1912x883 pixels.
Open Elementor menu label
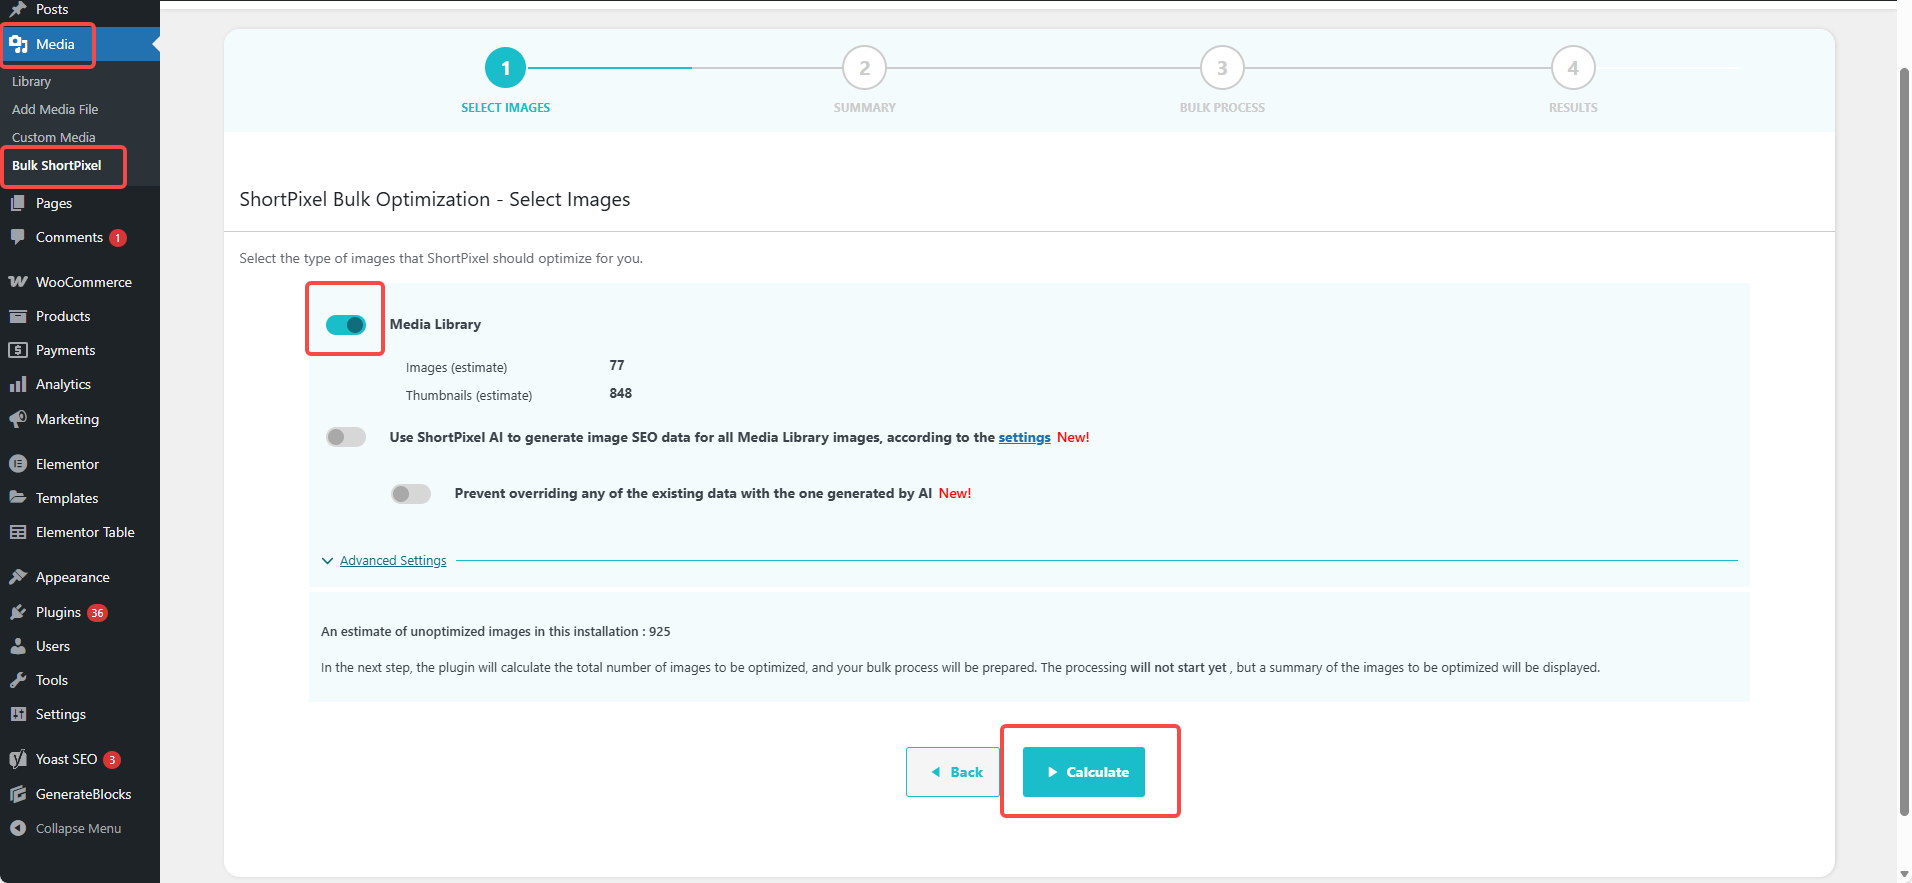coord(67,464)
